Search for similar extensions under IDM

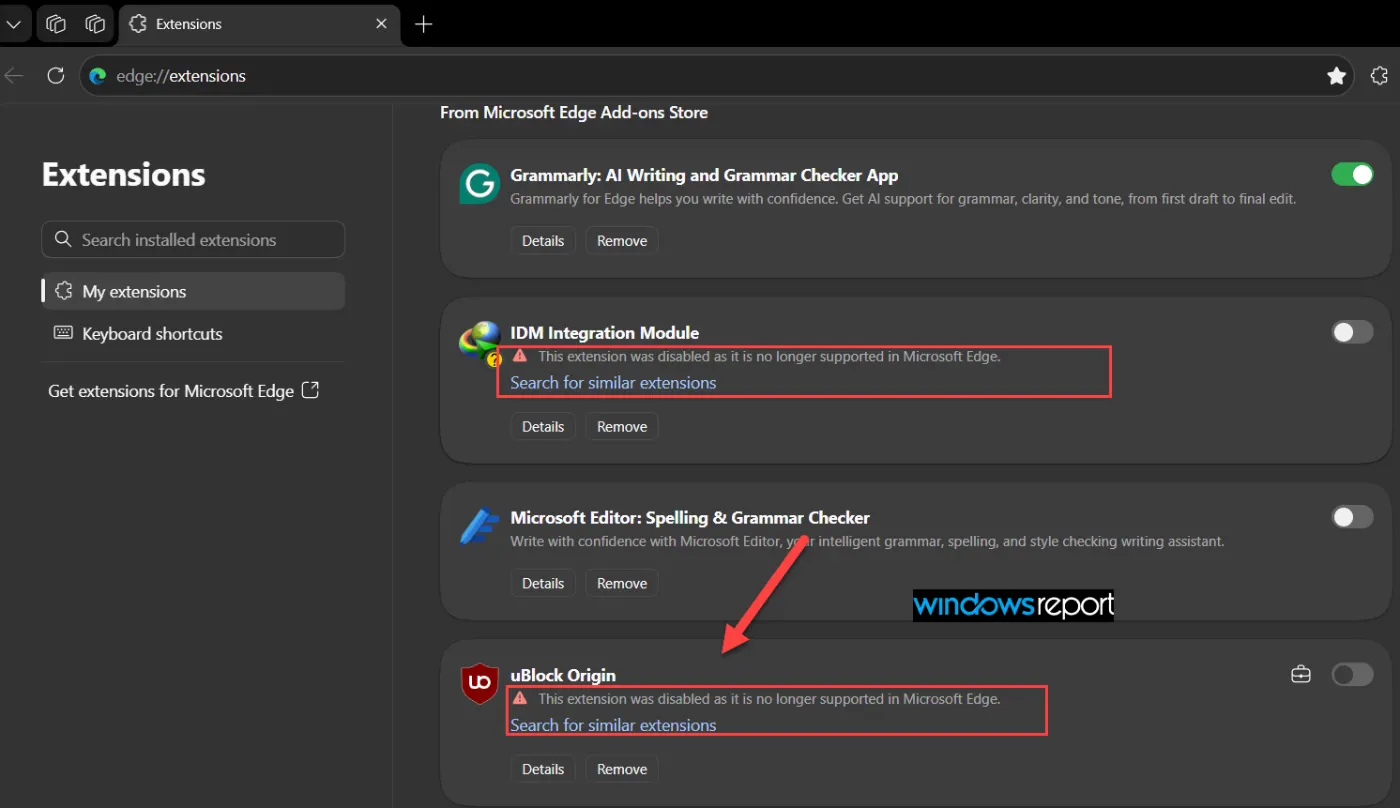point(613,383)
